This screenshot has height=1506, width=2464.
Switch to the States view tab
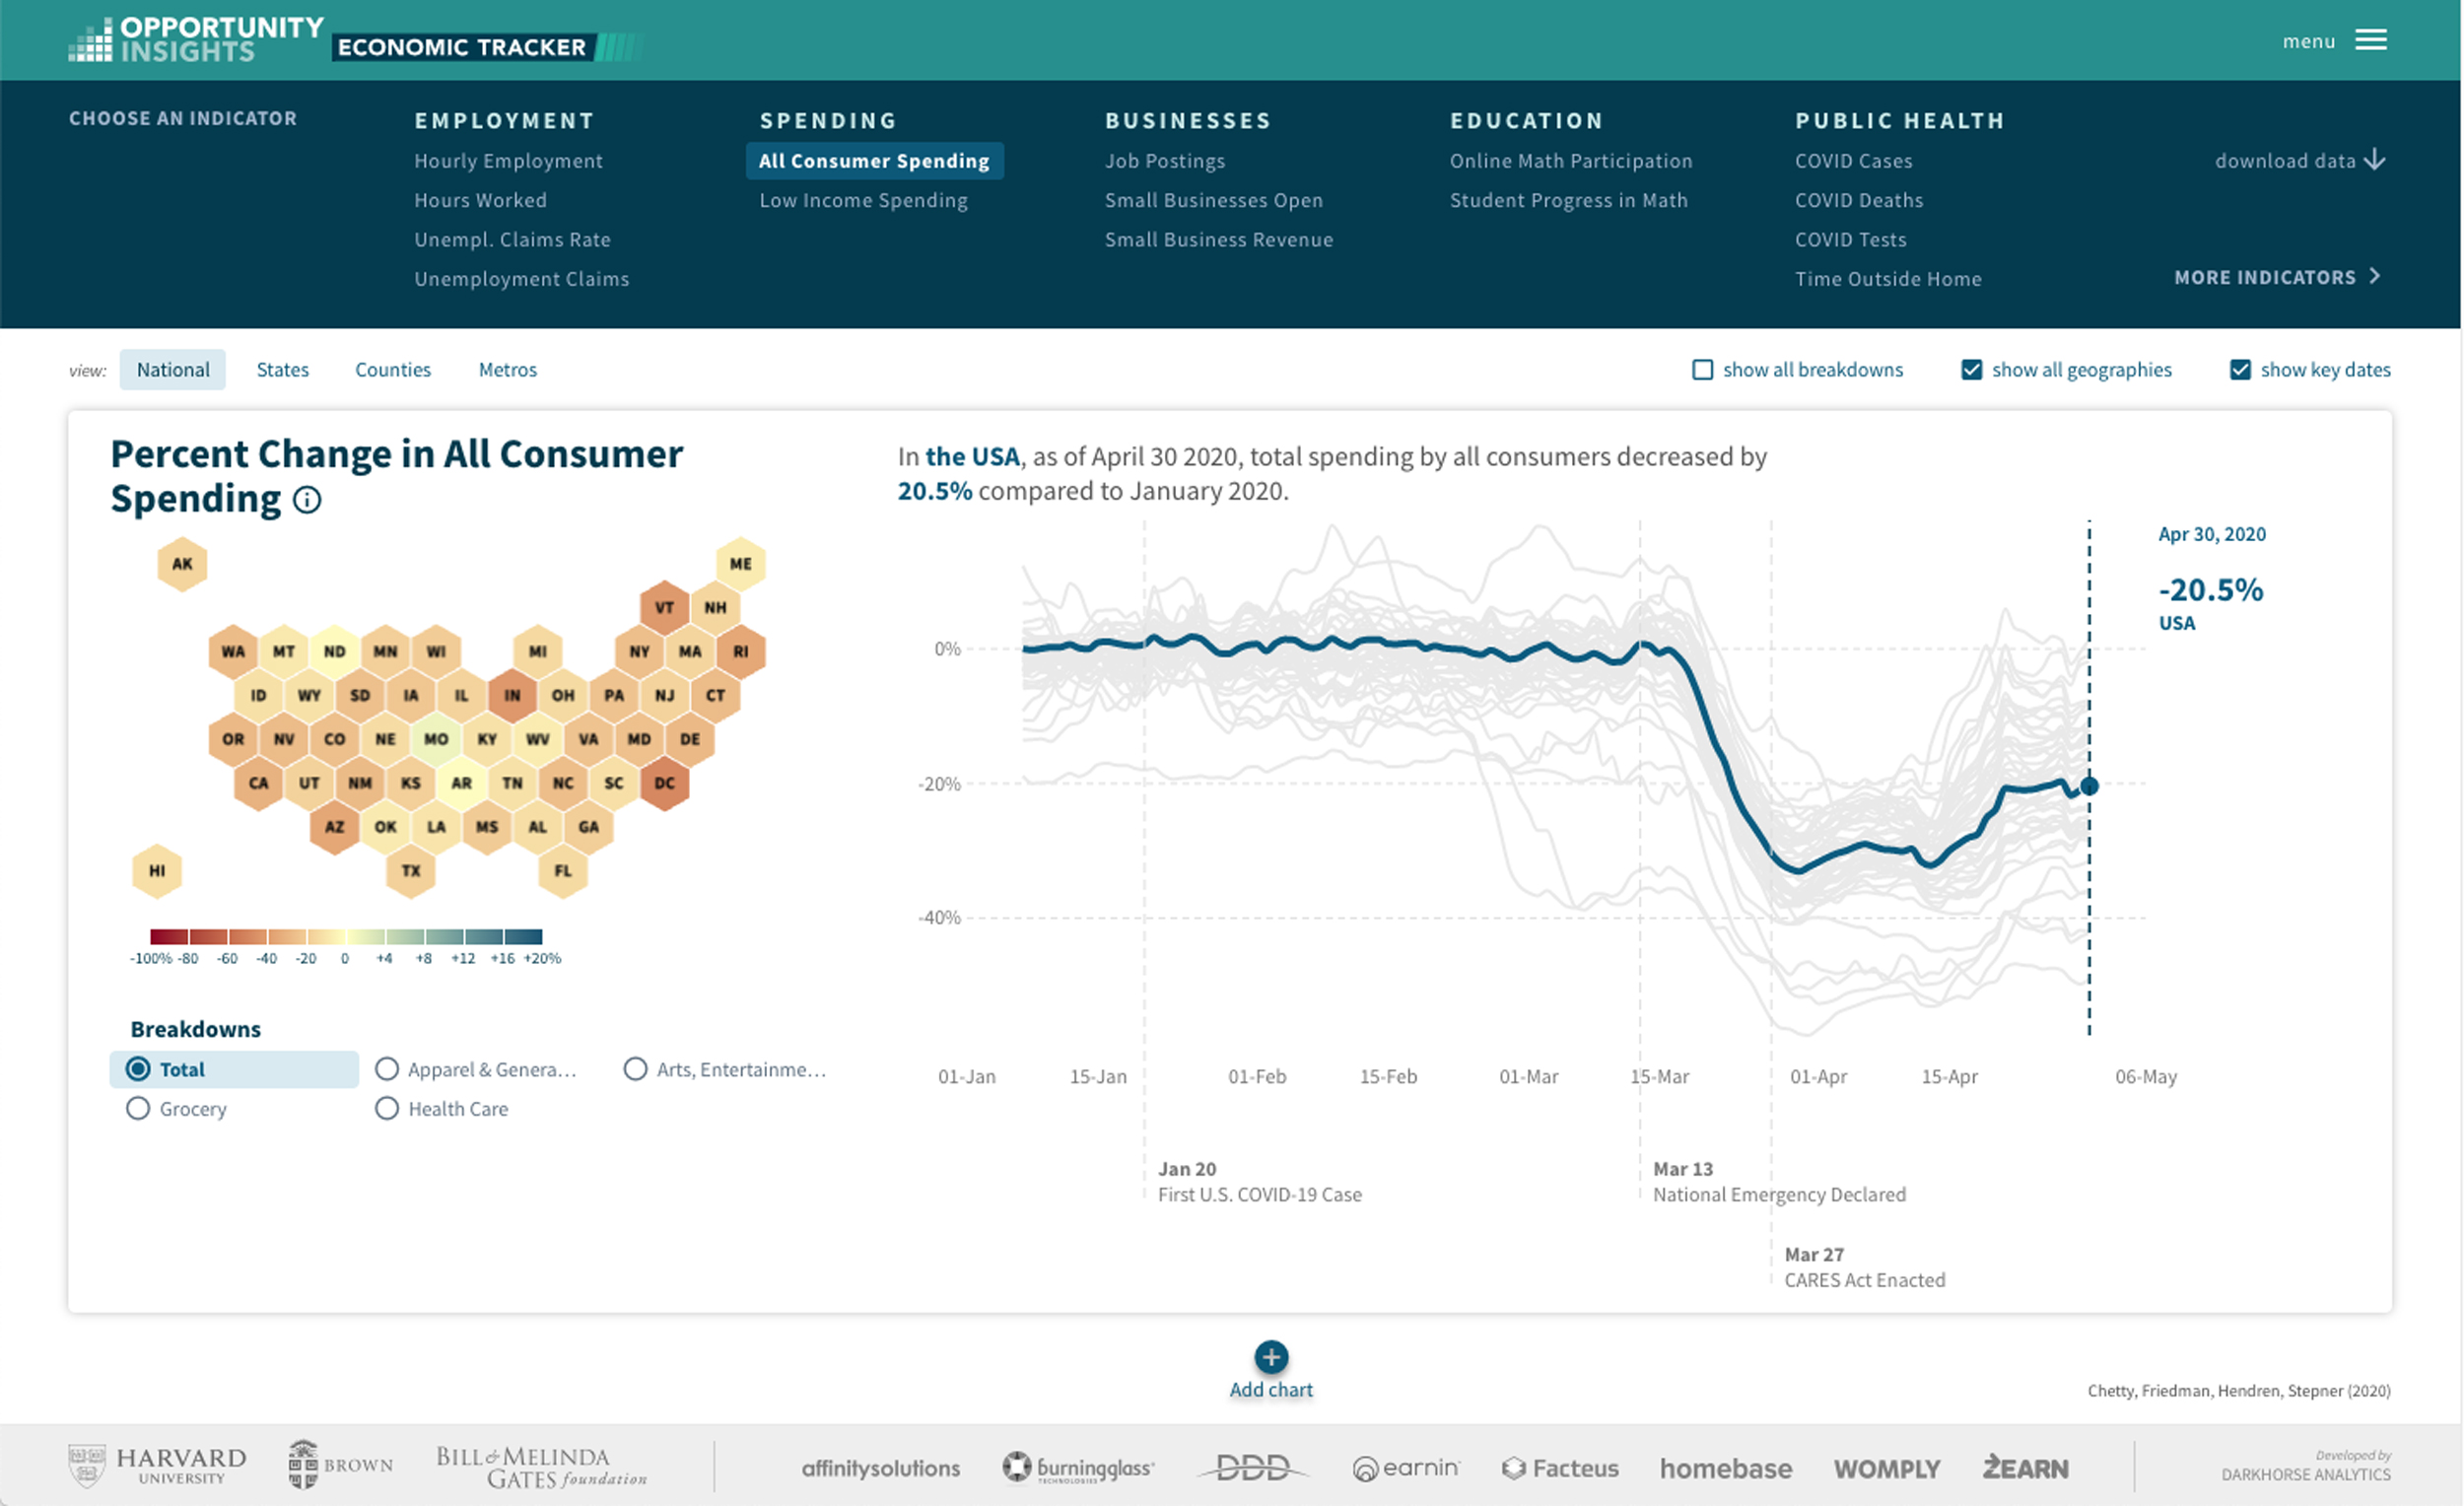(x=283, y=370)
